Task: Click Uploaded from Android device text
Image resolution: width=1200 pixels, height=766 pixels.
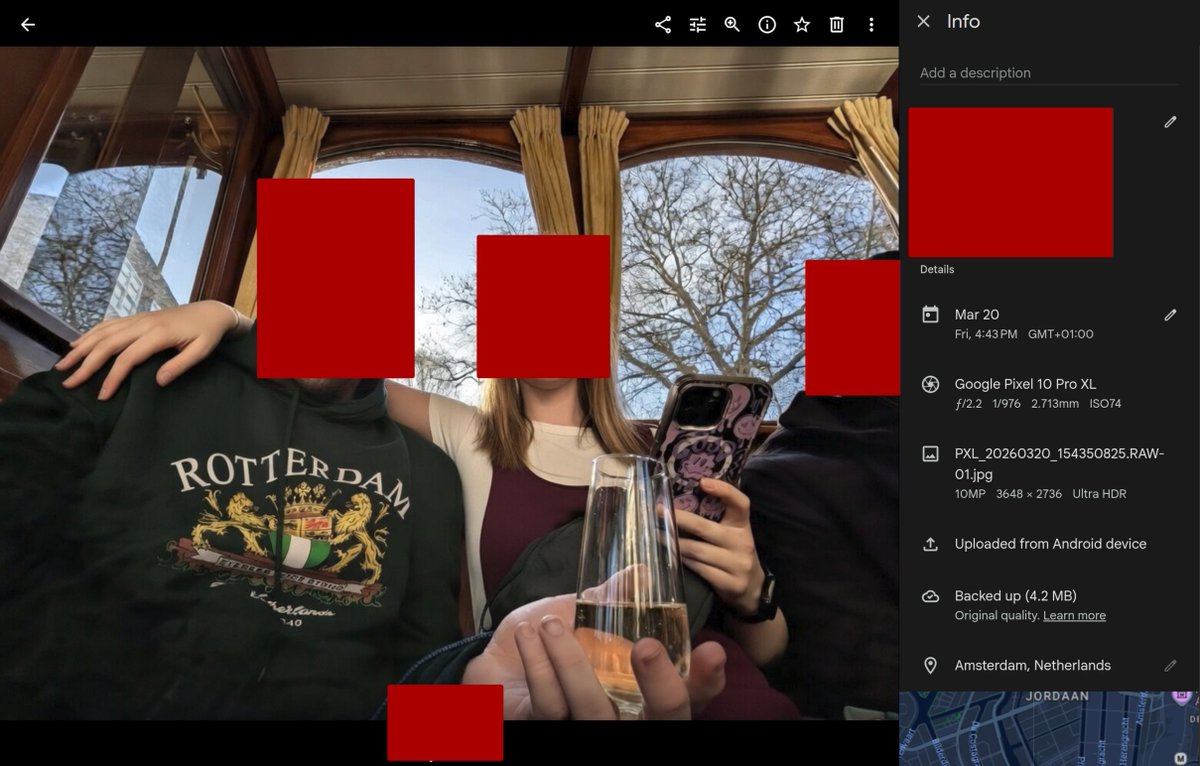Action: [x=1050, y=544]
